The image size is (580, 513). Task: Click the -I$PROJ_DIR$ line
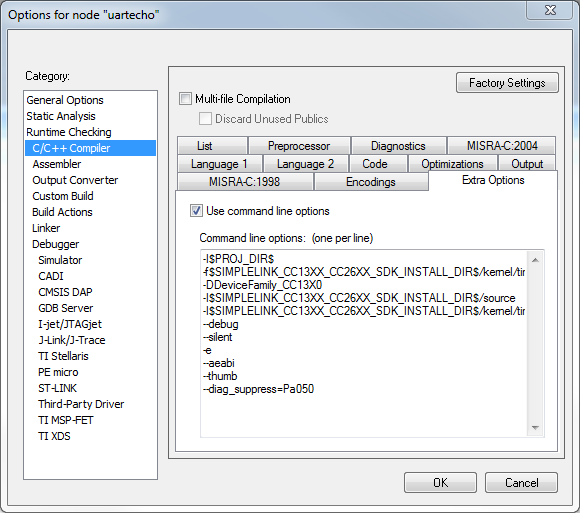click(238, 259)
